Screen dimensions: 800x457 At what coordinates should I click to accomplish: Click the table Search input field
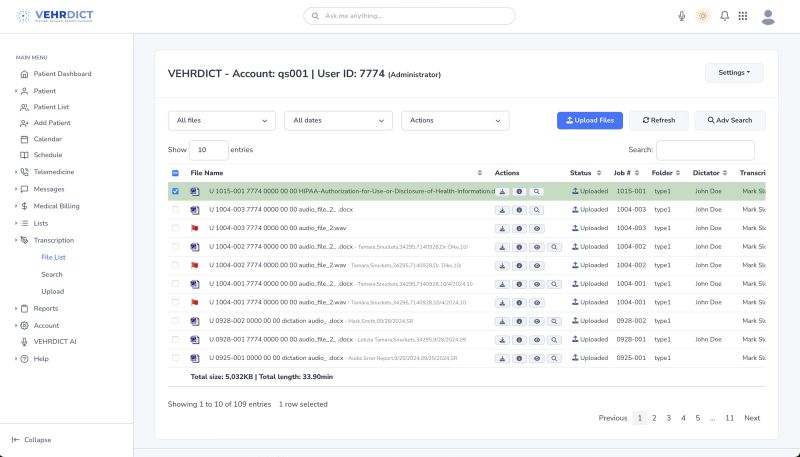click(x=705, y=150)
